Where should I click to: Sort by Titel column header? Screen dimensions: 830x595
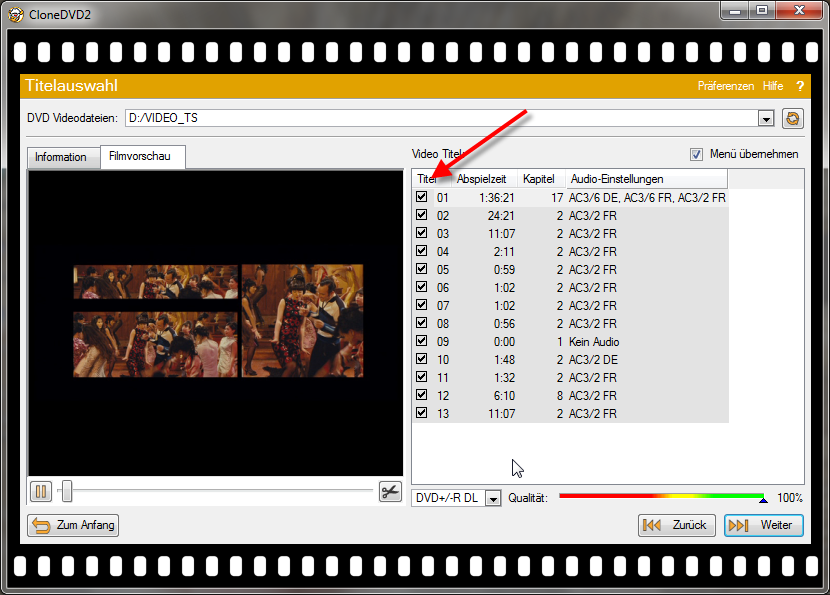[431, 179]
